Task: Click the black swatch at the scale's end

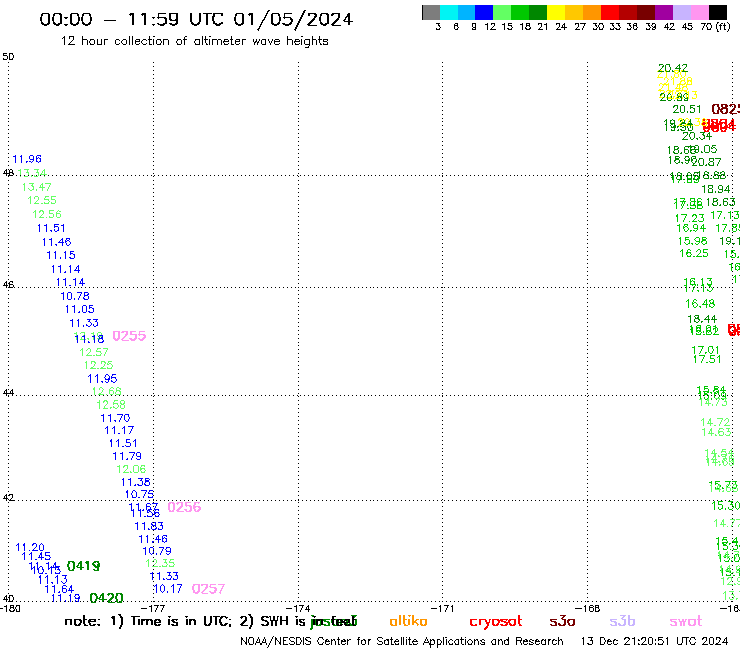Action: (x=717, y=12)
